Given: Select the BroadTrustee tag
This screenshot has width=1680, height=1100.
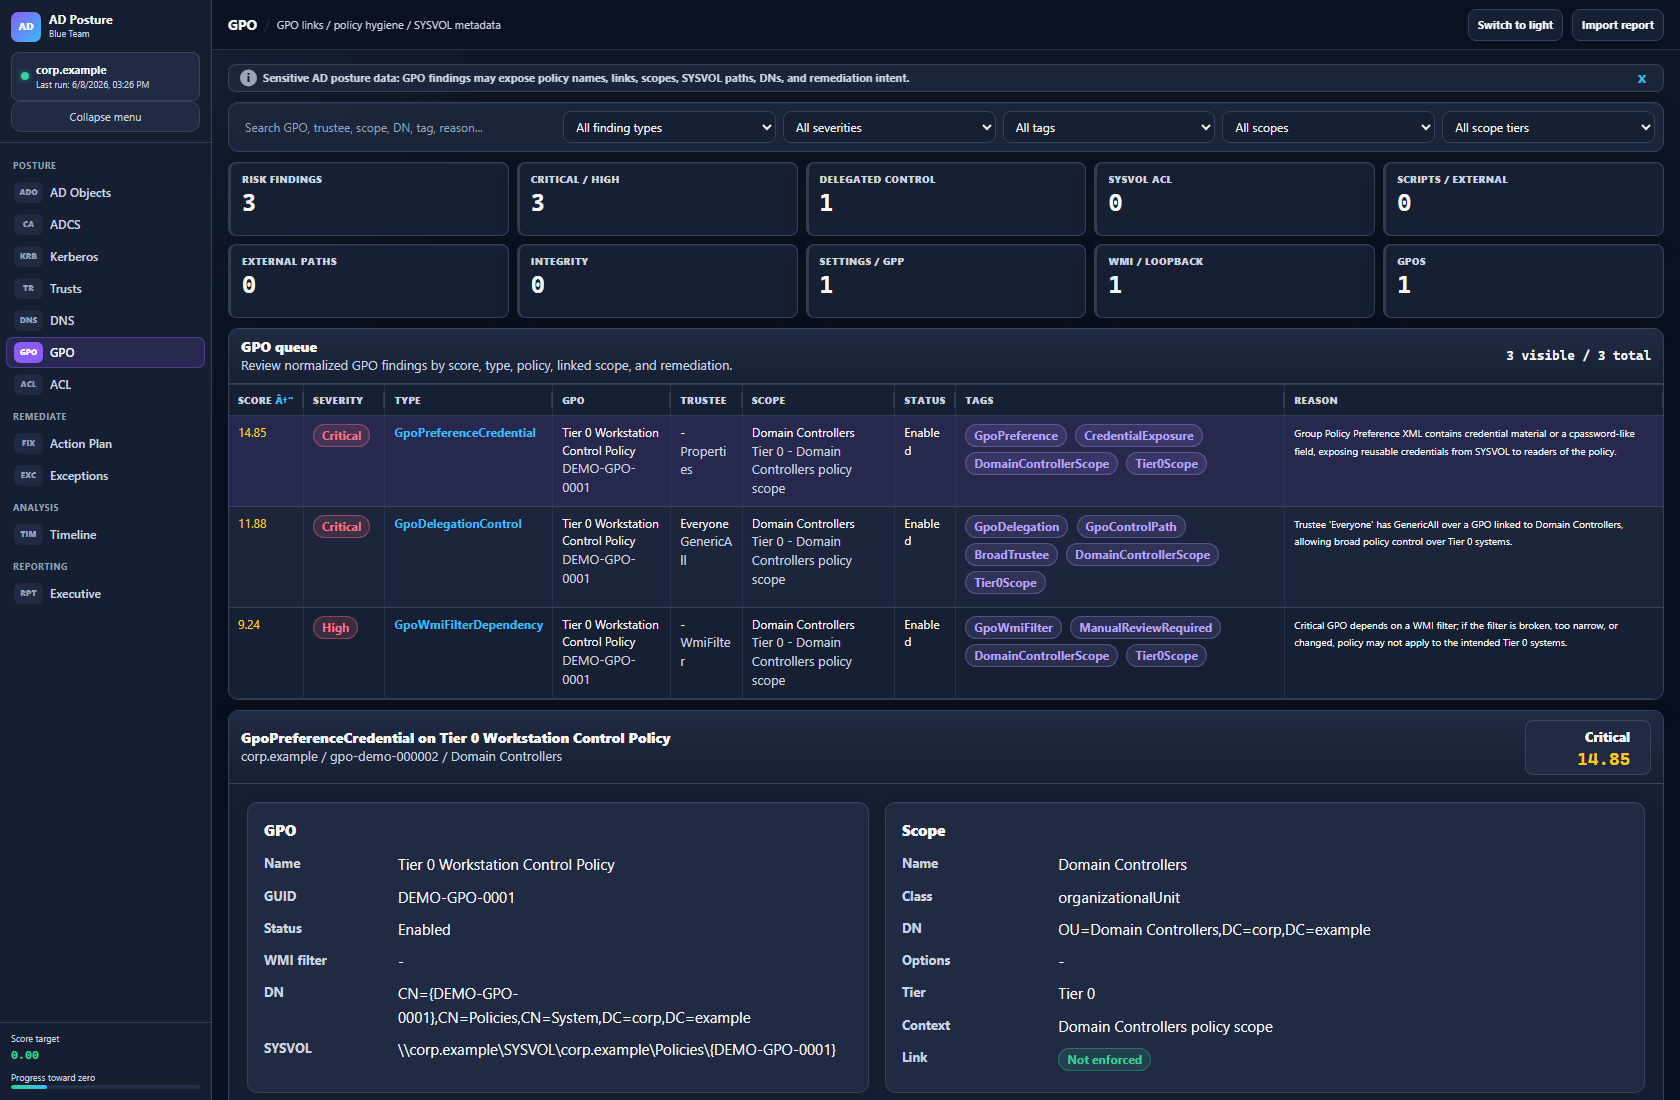Looking at the screenshot, I should (x=1011, y=554).
